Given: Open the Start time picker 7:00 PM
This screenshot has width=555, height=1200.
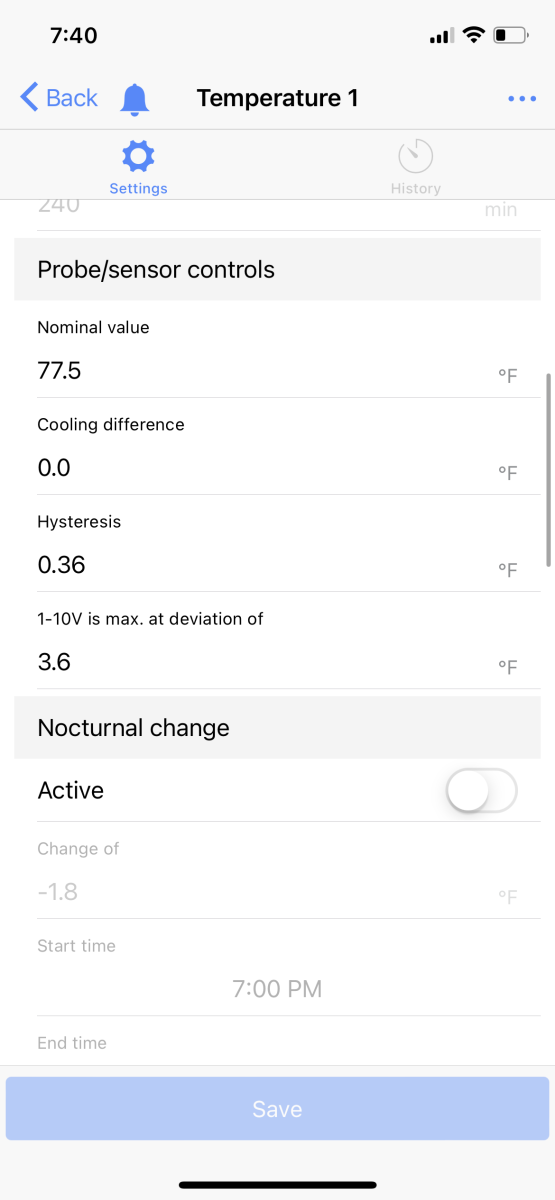Looking at the screenshot, I should 277,989.
